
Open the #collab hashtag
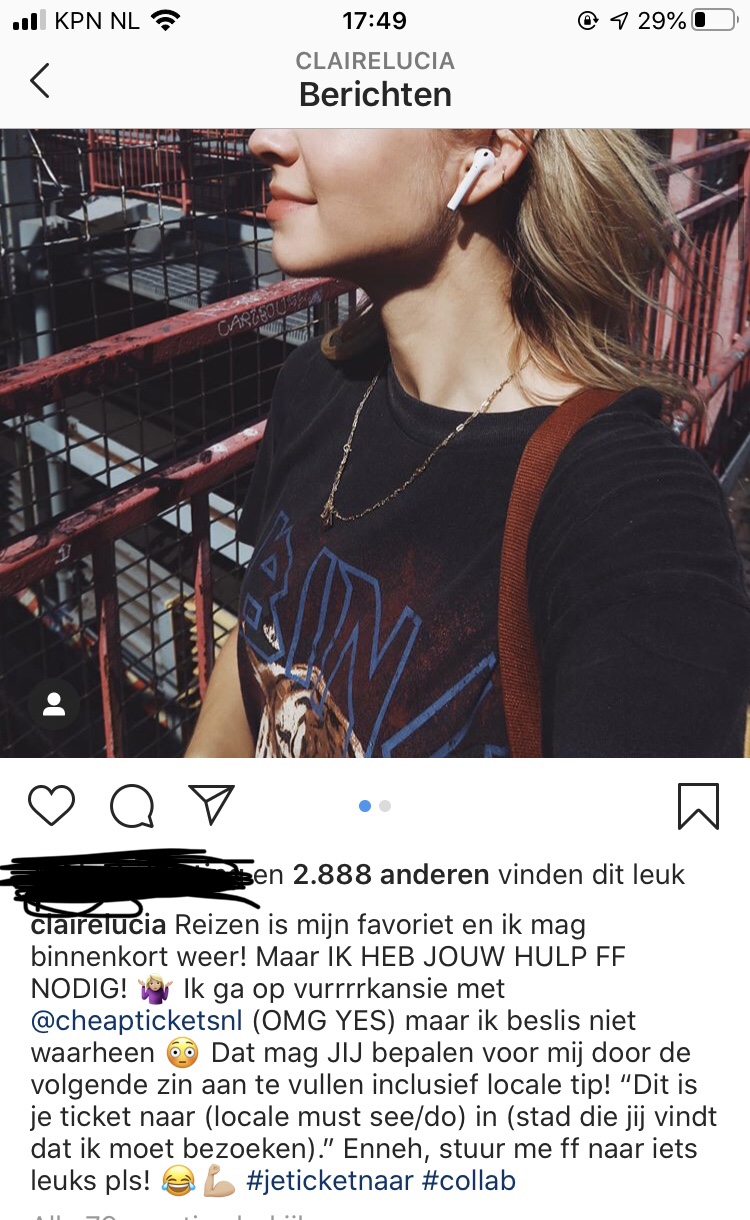(469, 1181)
